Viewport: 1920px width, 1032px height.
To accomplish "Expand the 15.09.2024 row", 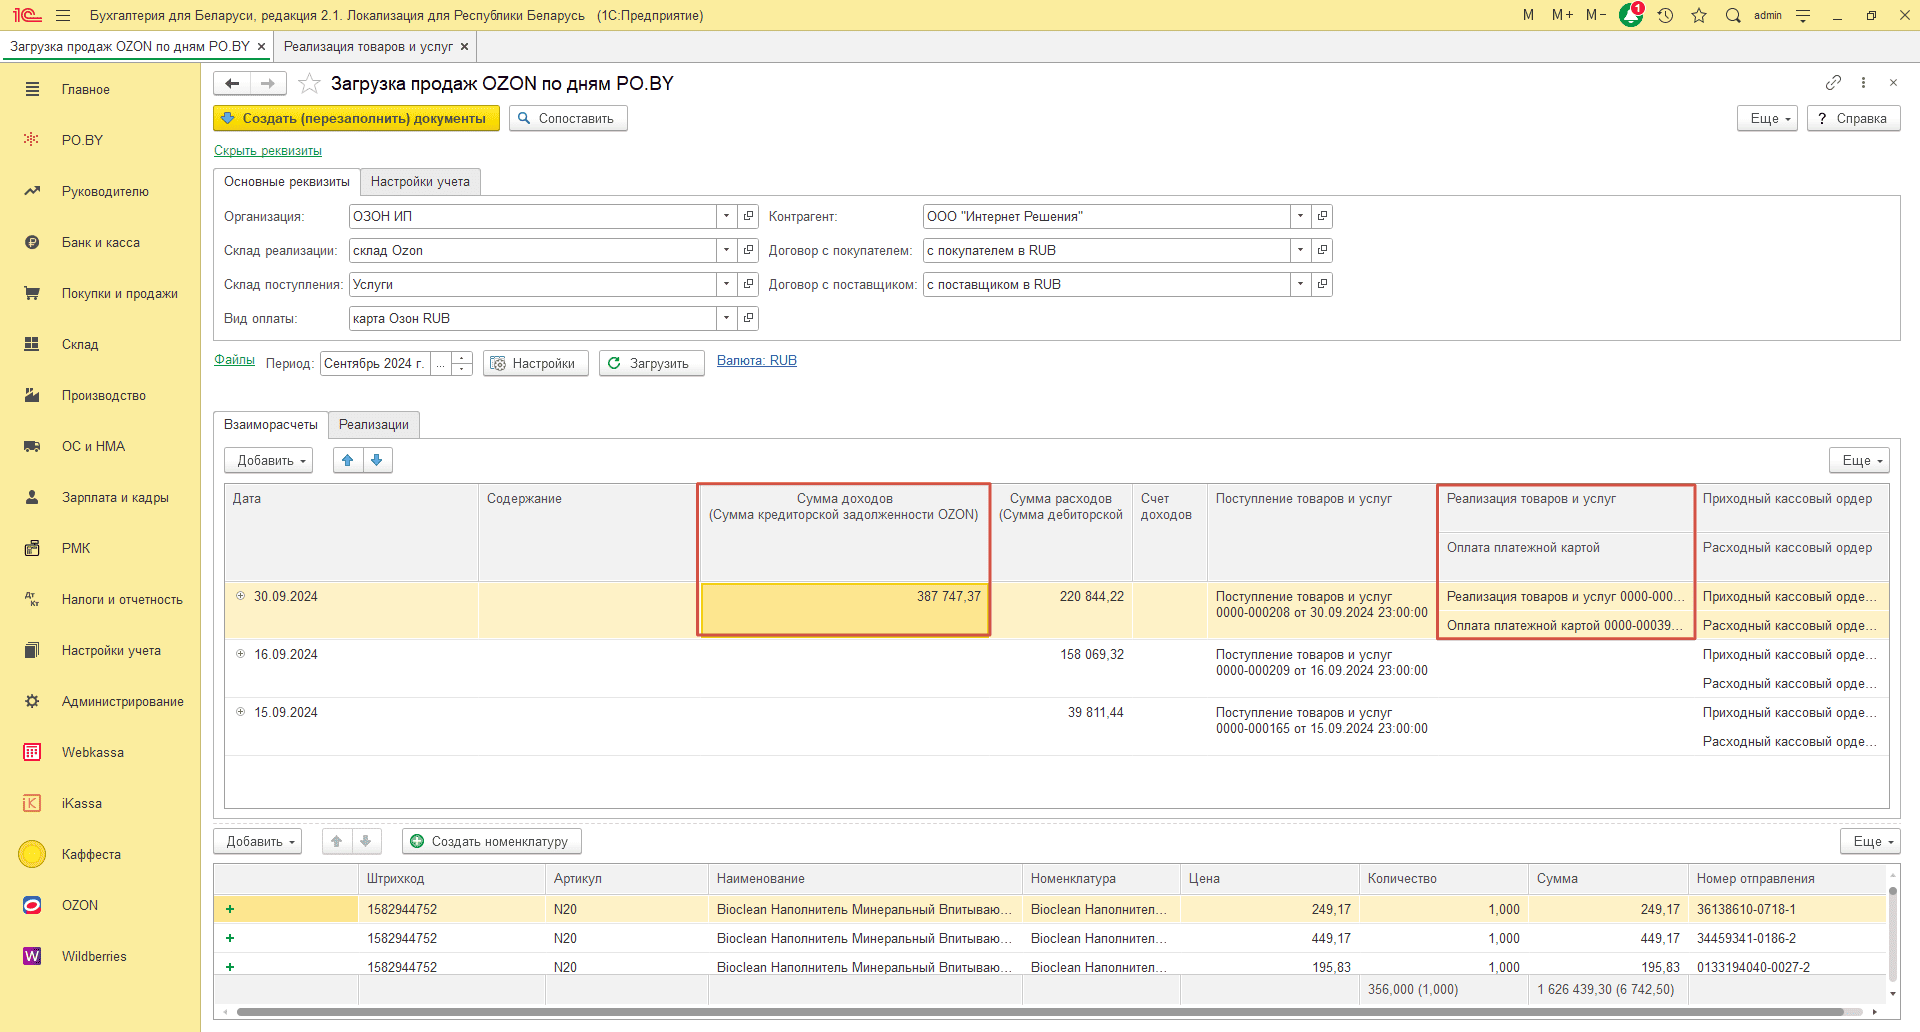I will pyautogui.click(x=240, y=712).
